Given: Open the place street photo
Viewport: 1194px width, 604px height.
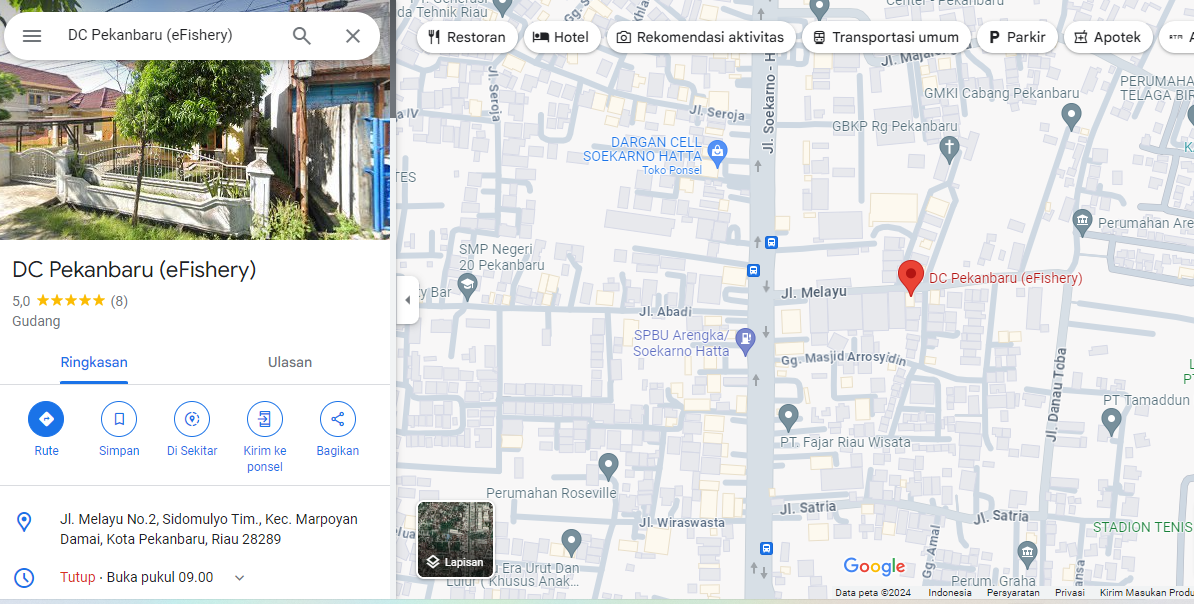Looking at the screenshot, I should click(x=195, y=150).
